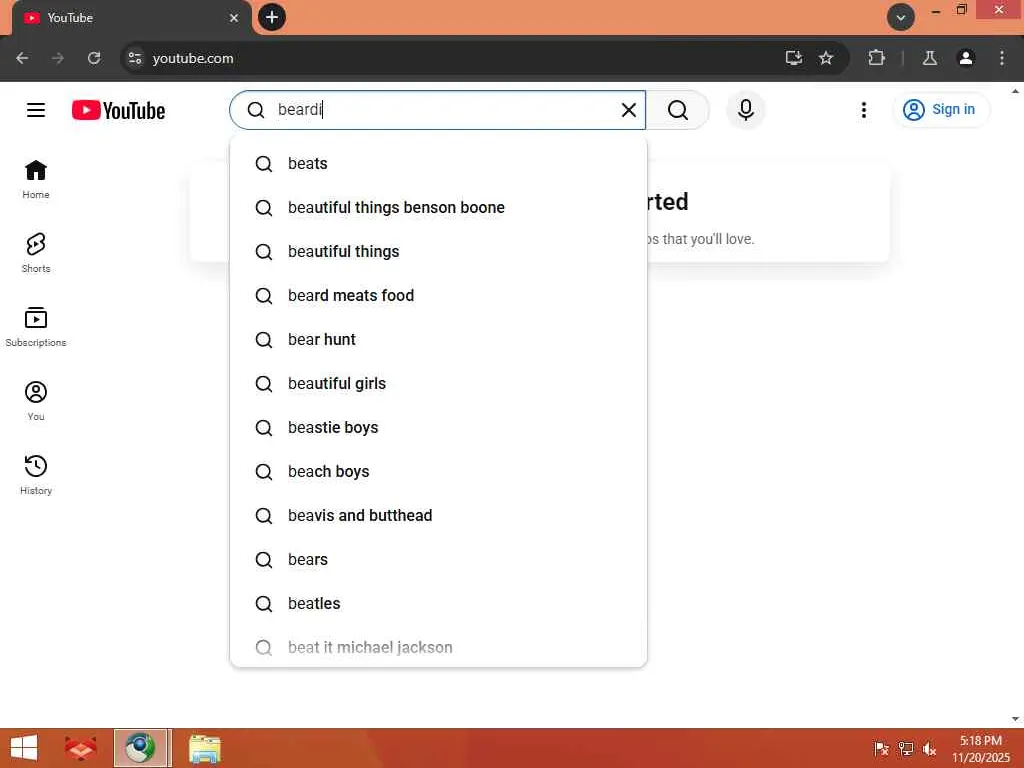Open the browser extensions puzzle icon

point(876,58)
